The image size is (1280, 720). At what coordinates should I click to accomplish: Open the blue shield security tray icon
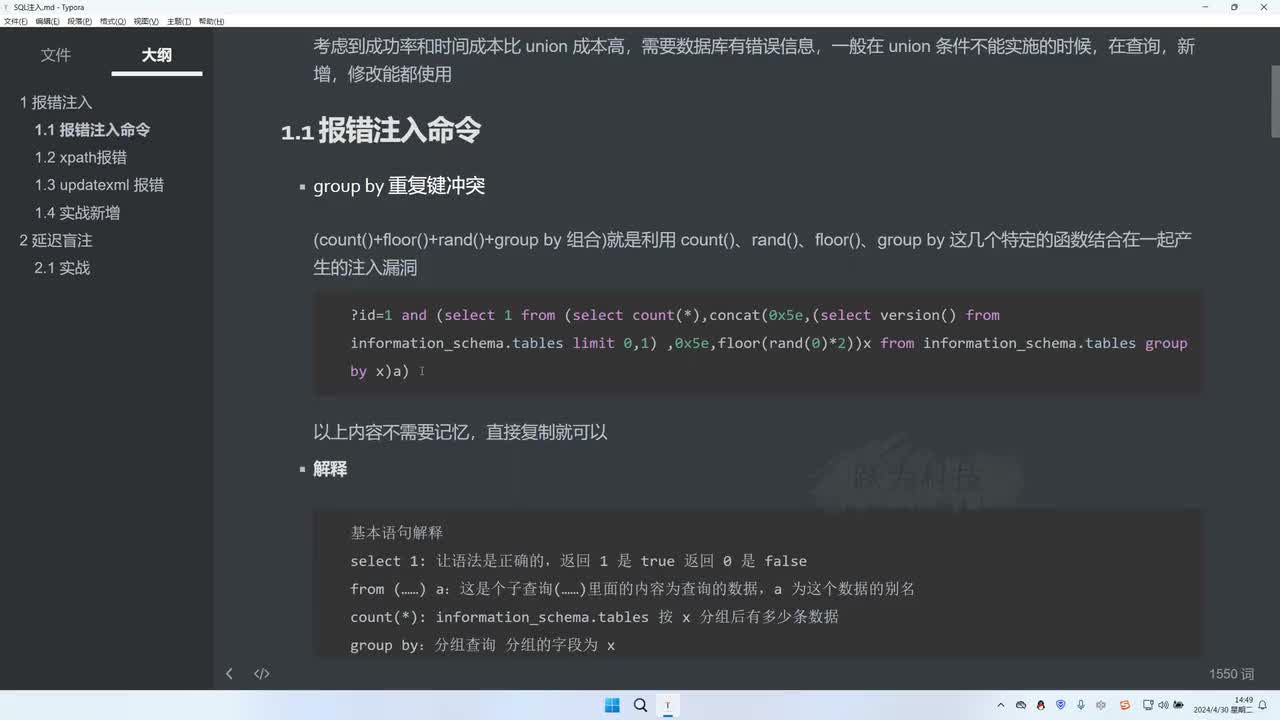click(1061, 706)
